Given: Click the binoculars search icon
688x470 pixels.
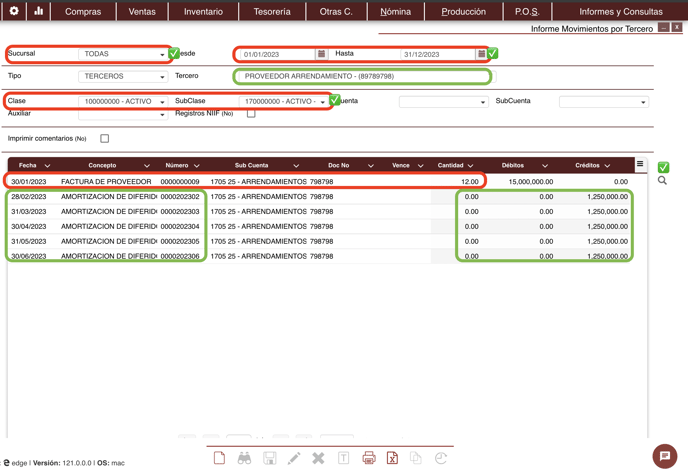Looking at the screenshot, I should pyautogui.click(x=244, y=458).
